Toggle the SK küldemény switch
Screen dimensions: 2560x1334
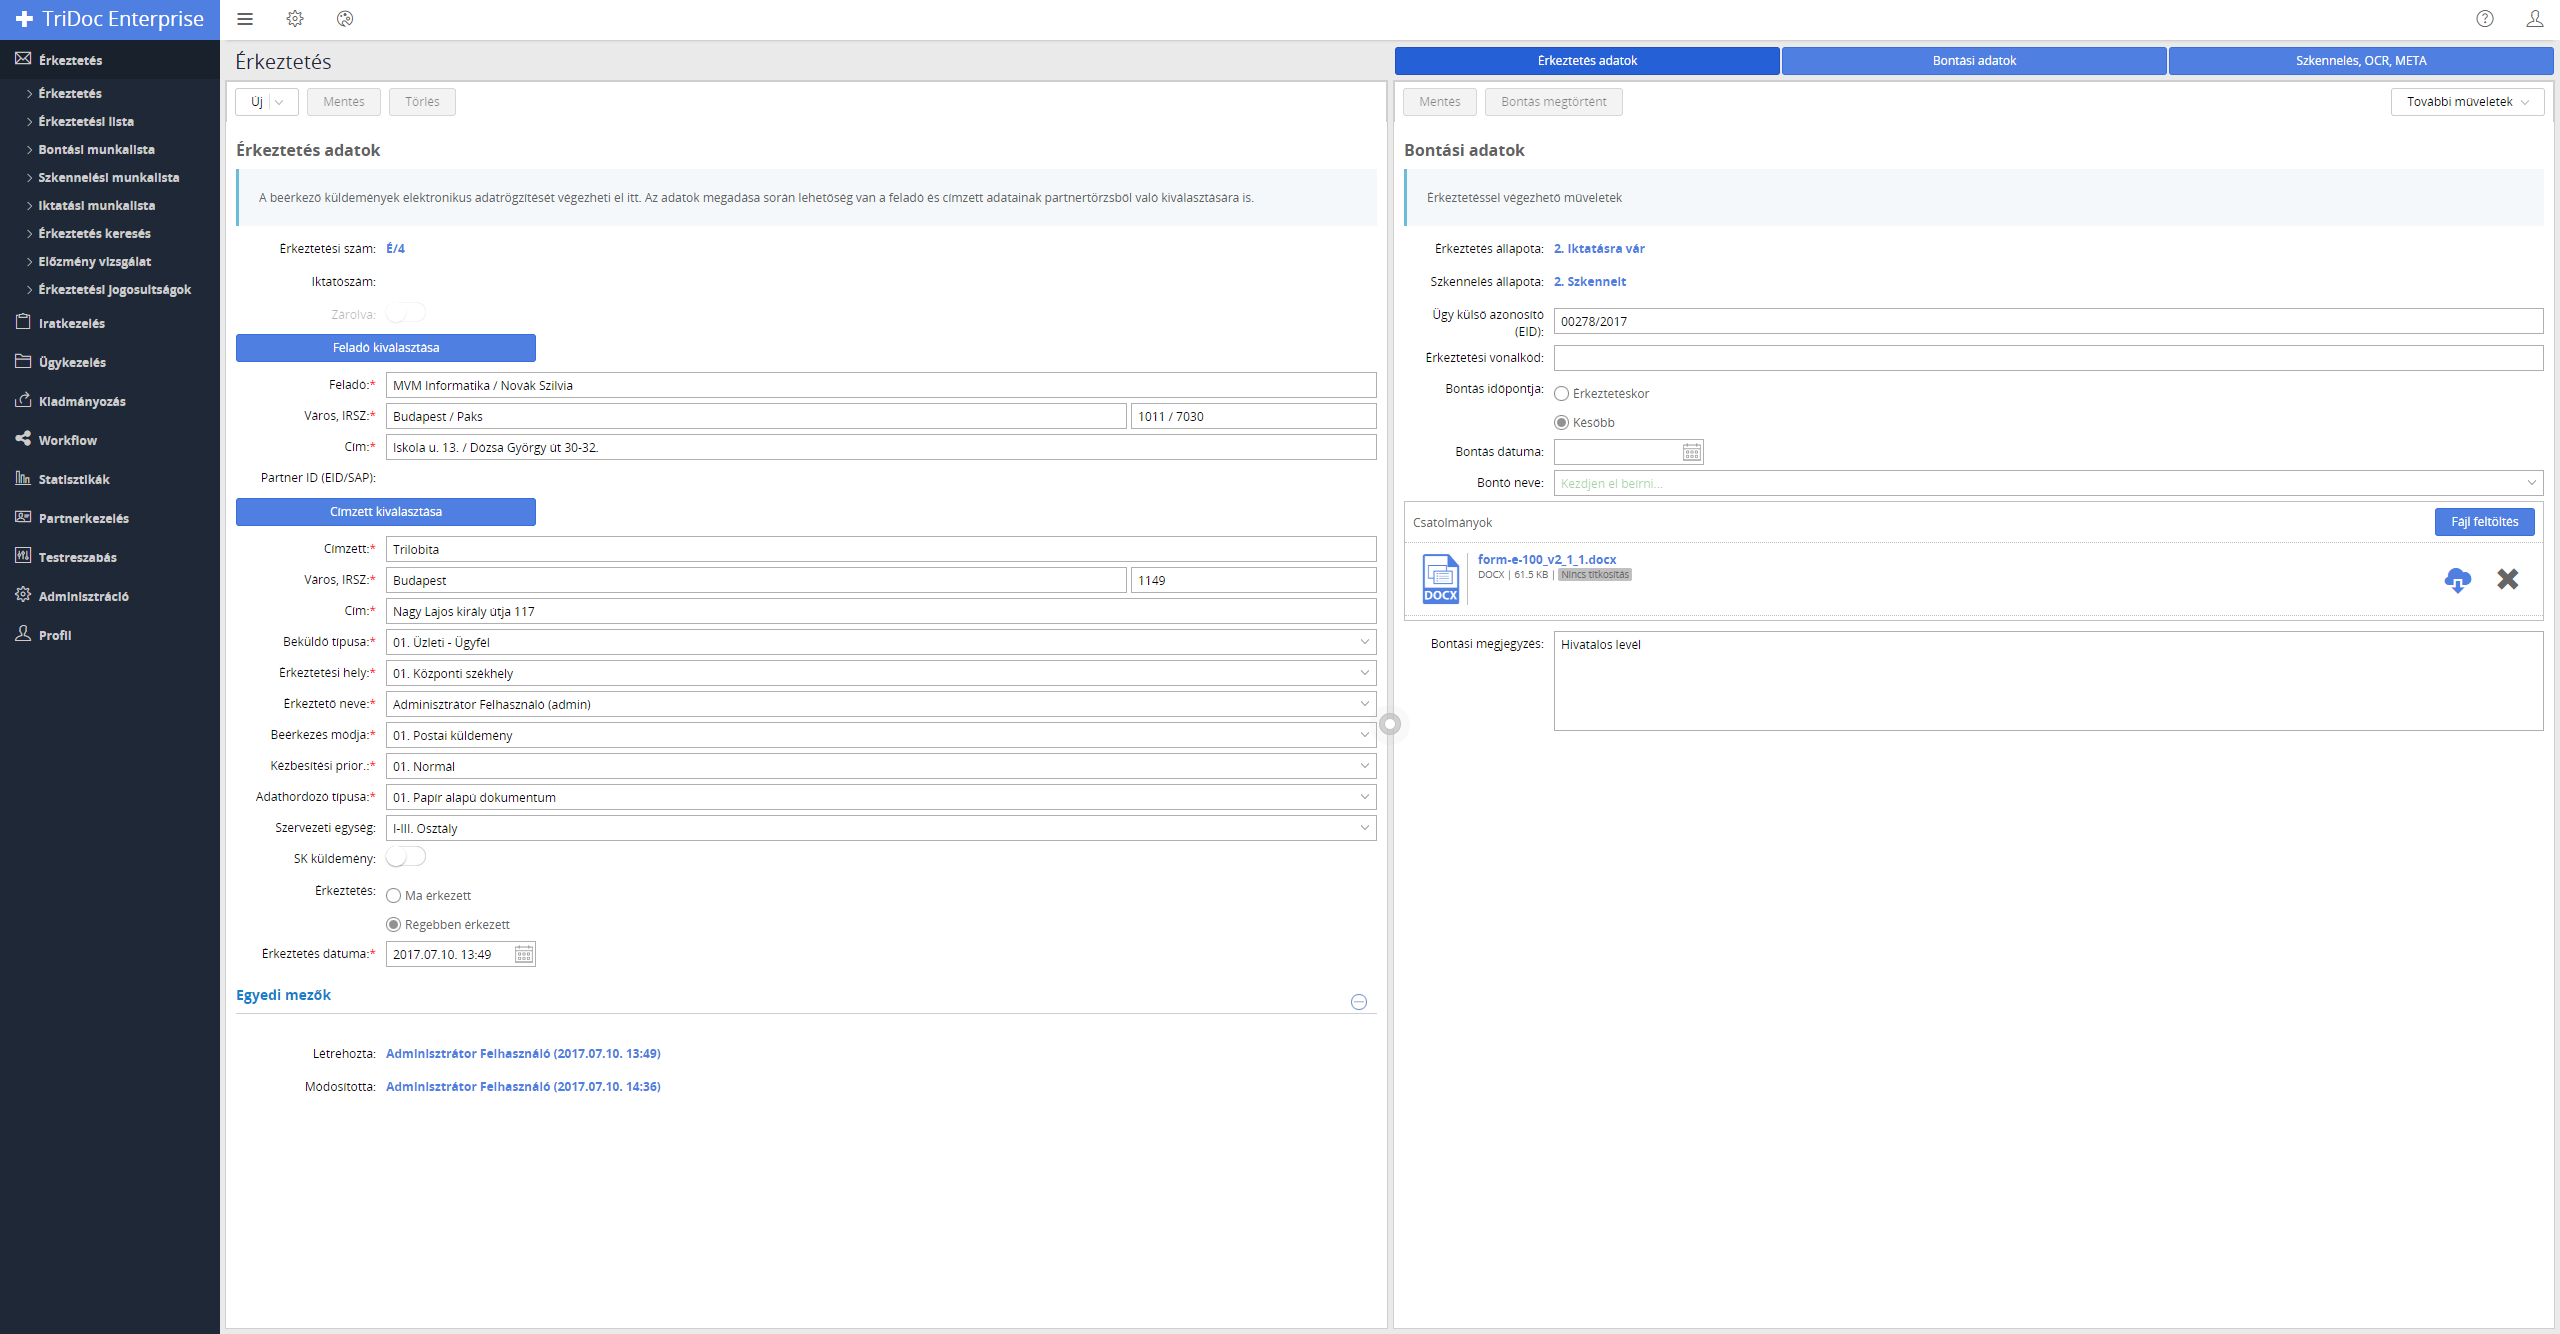tap(406, 858)
